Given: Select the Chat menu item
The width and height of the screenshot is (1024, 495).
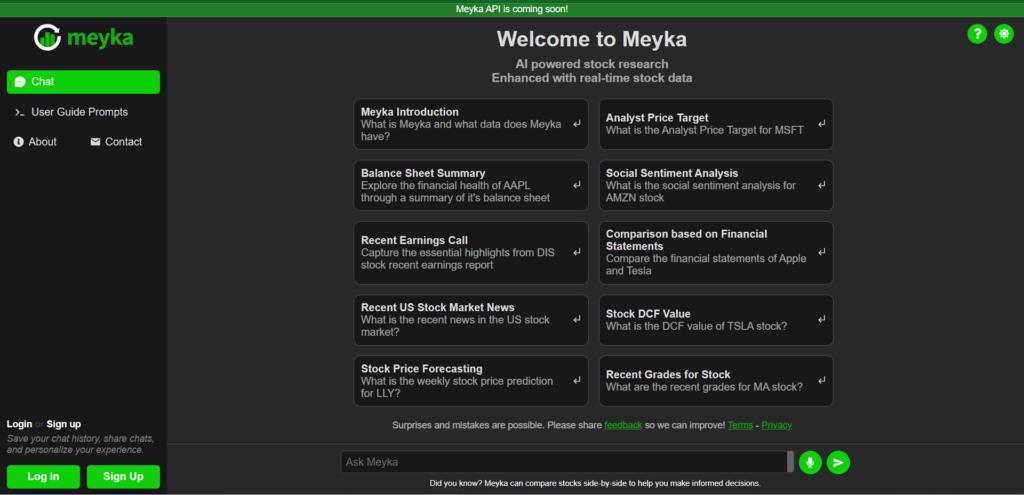Looking at the screenshot, I should click(84, 82).
